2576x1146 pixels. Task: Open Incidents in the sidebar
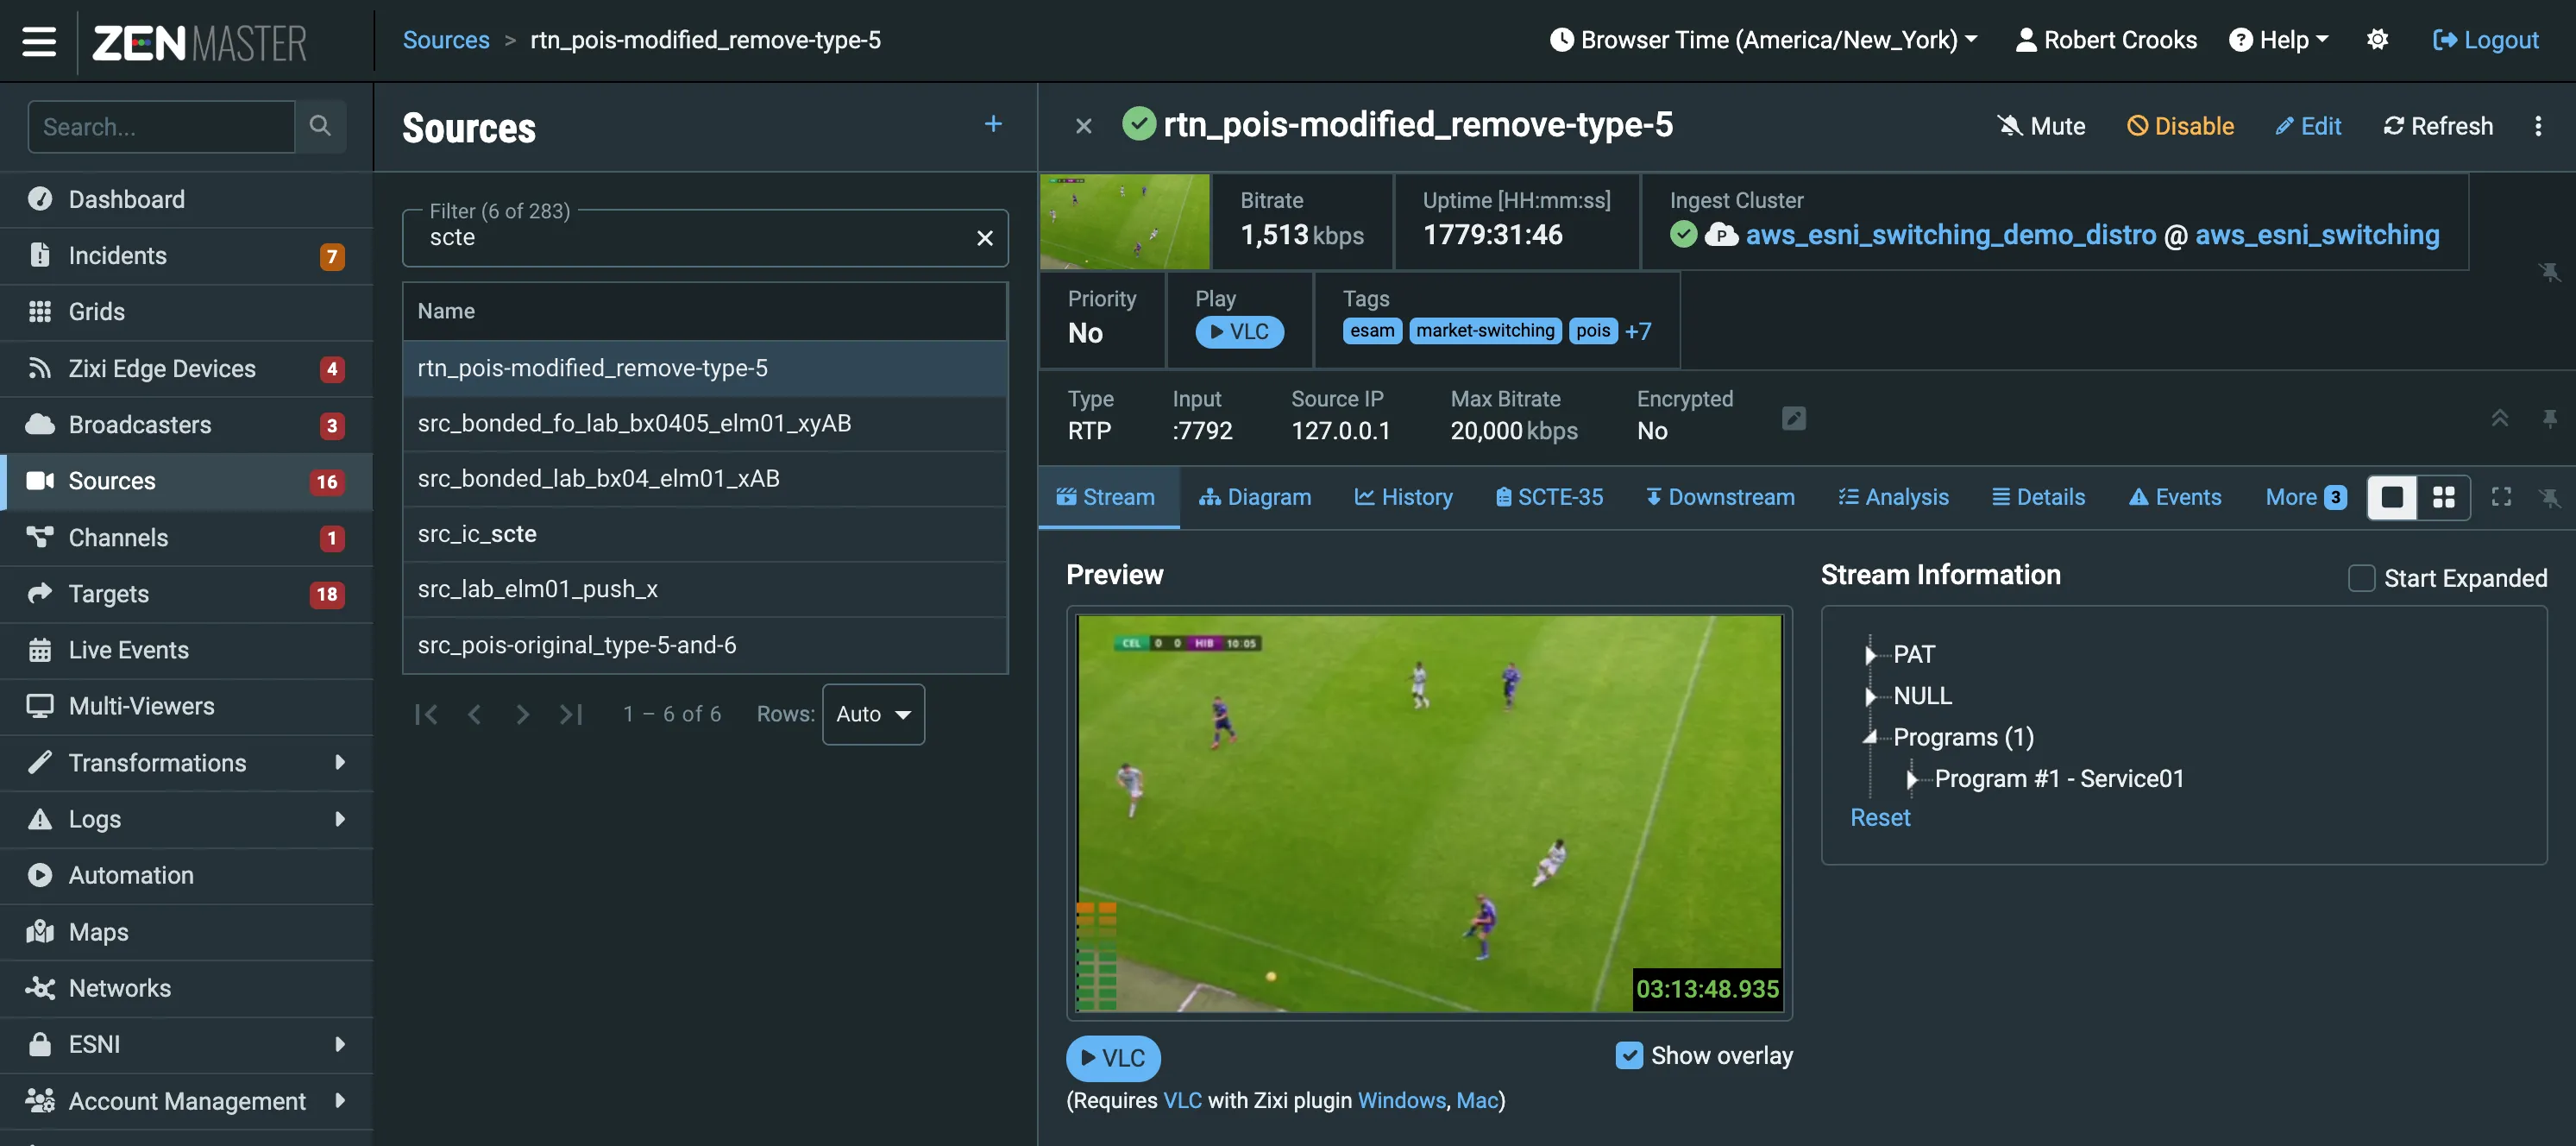click(x=186, y=256)
